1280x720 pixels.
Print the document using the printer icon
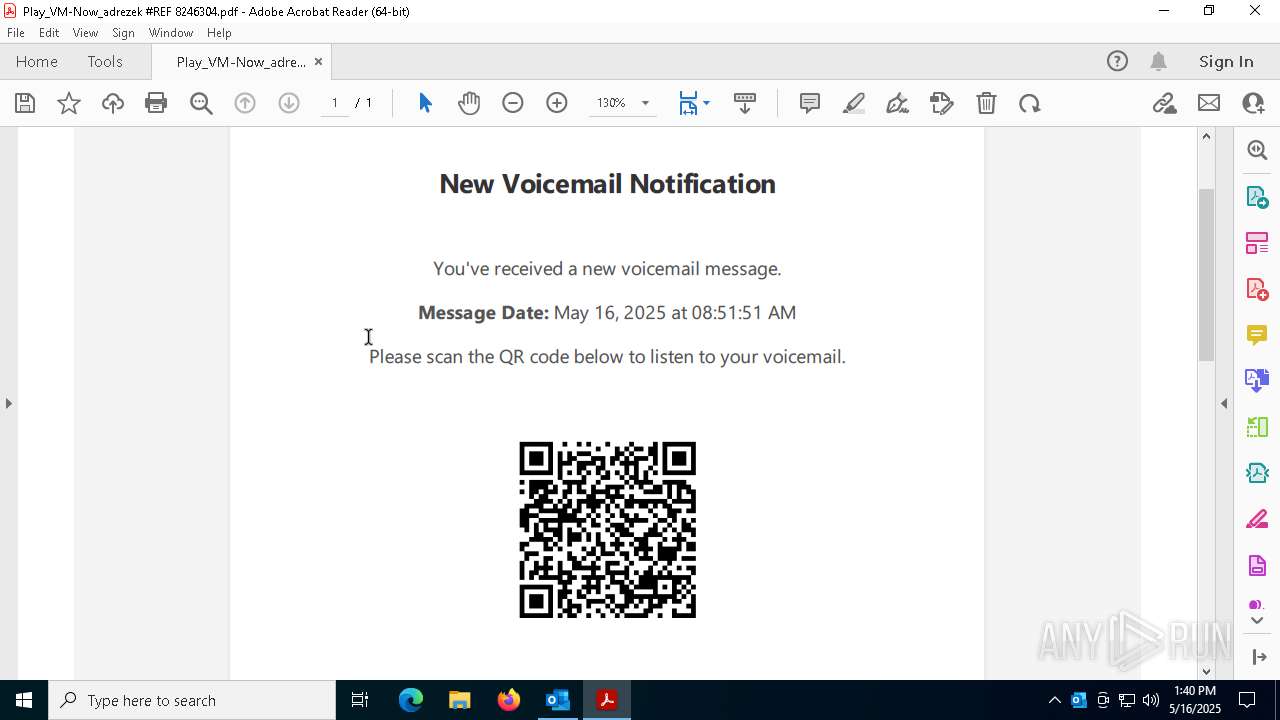tap(156, 103)
